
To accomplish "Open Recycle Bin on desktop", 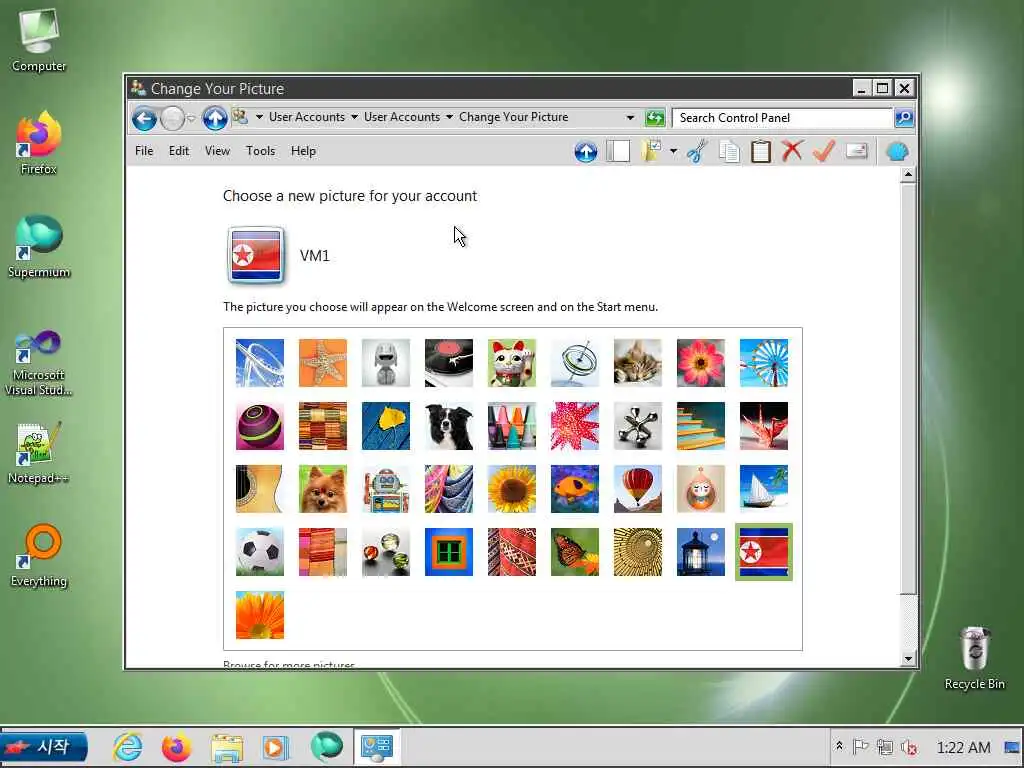I will [974, 658].
